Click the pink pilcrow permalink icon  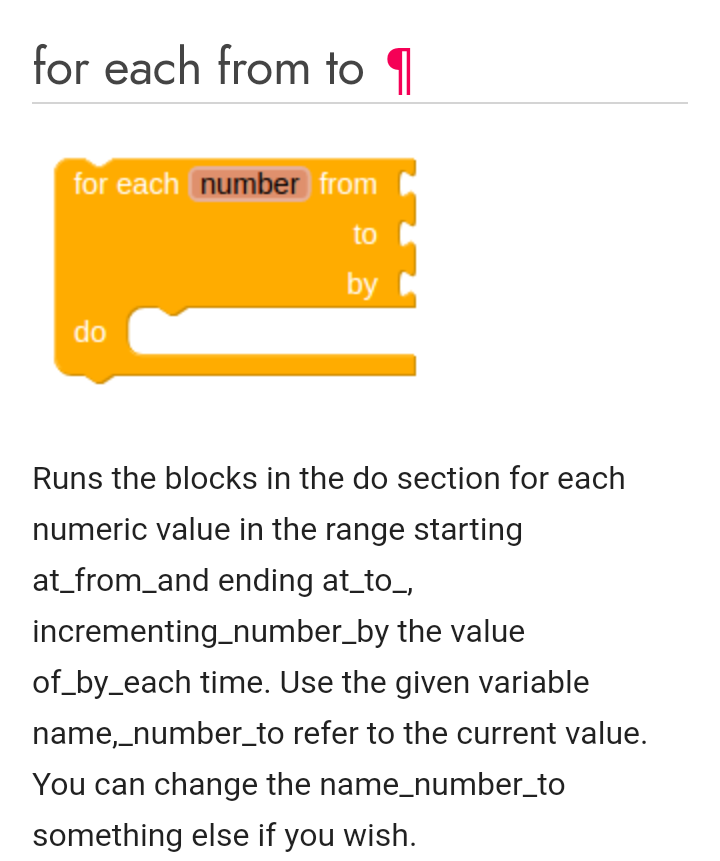tap(399, 71)
